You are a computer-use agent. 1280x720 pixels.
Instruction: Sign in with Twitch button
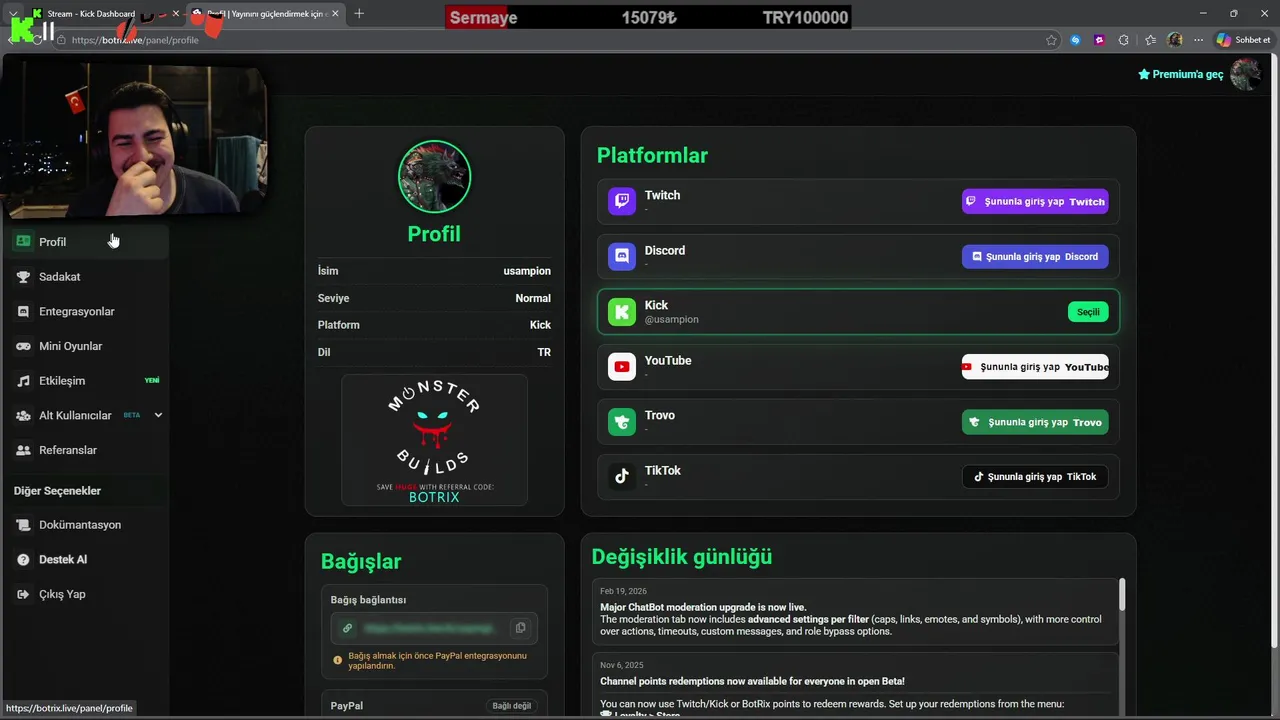click(x=1035, y=201)
